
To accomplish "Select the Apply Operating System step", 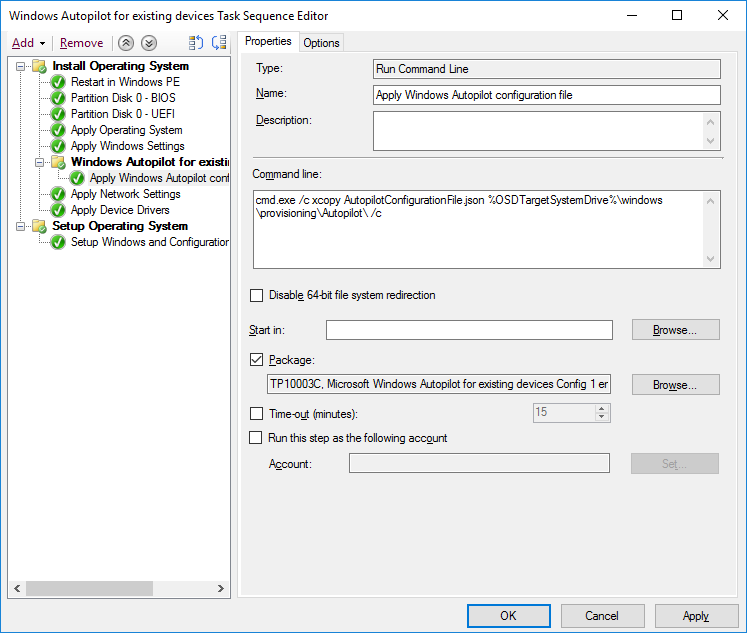I will point(127,130).
